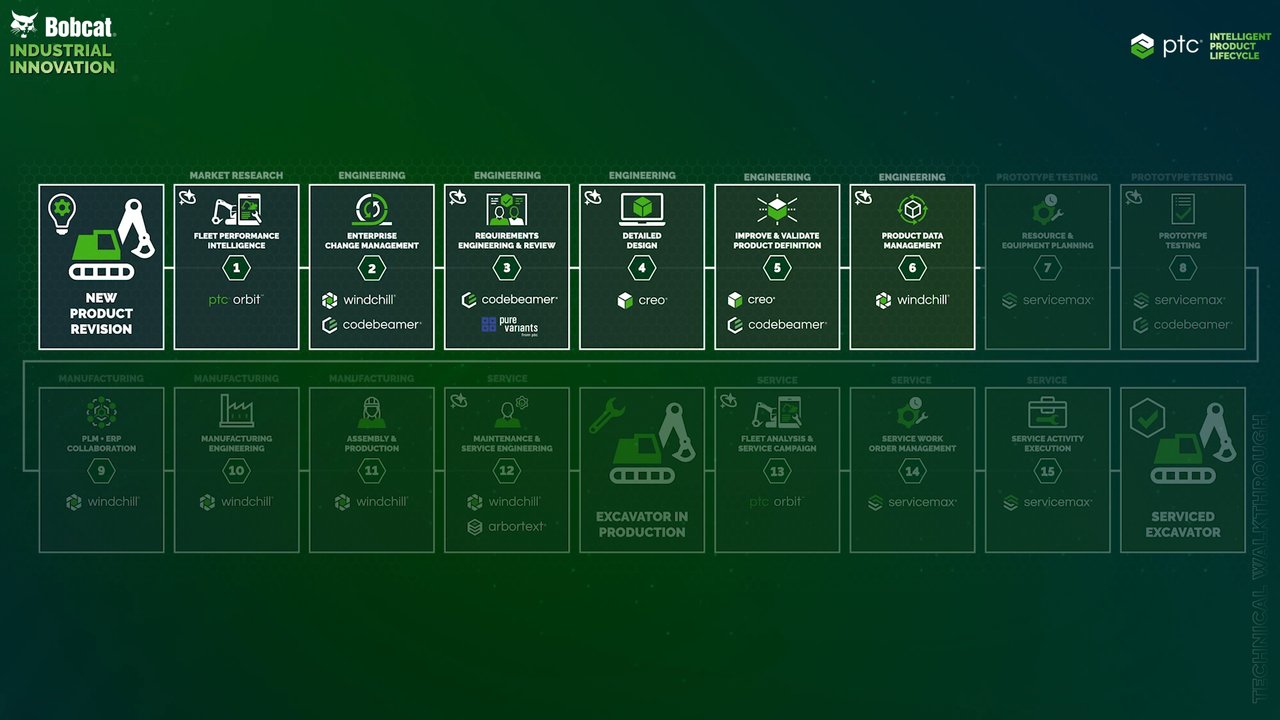Click corner satellite icon on Product Data Management card
Image resolution: width=1280 pixels, height=720 pixels.
pyautogui.click(x=864, y=198)
